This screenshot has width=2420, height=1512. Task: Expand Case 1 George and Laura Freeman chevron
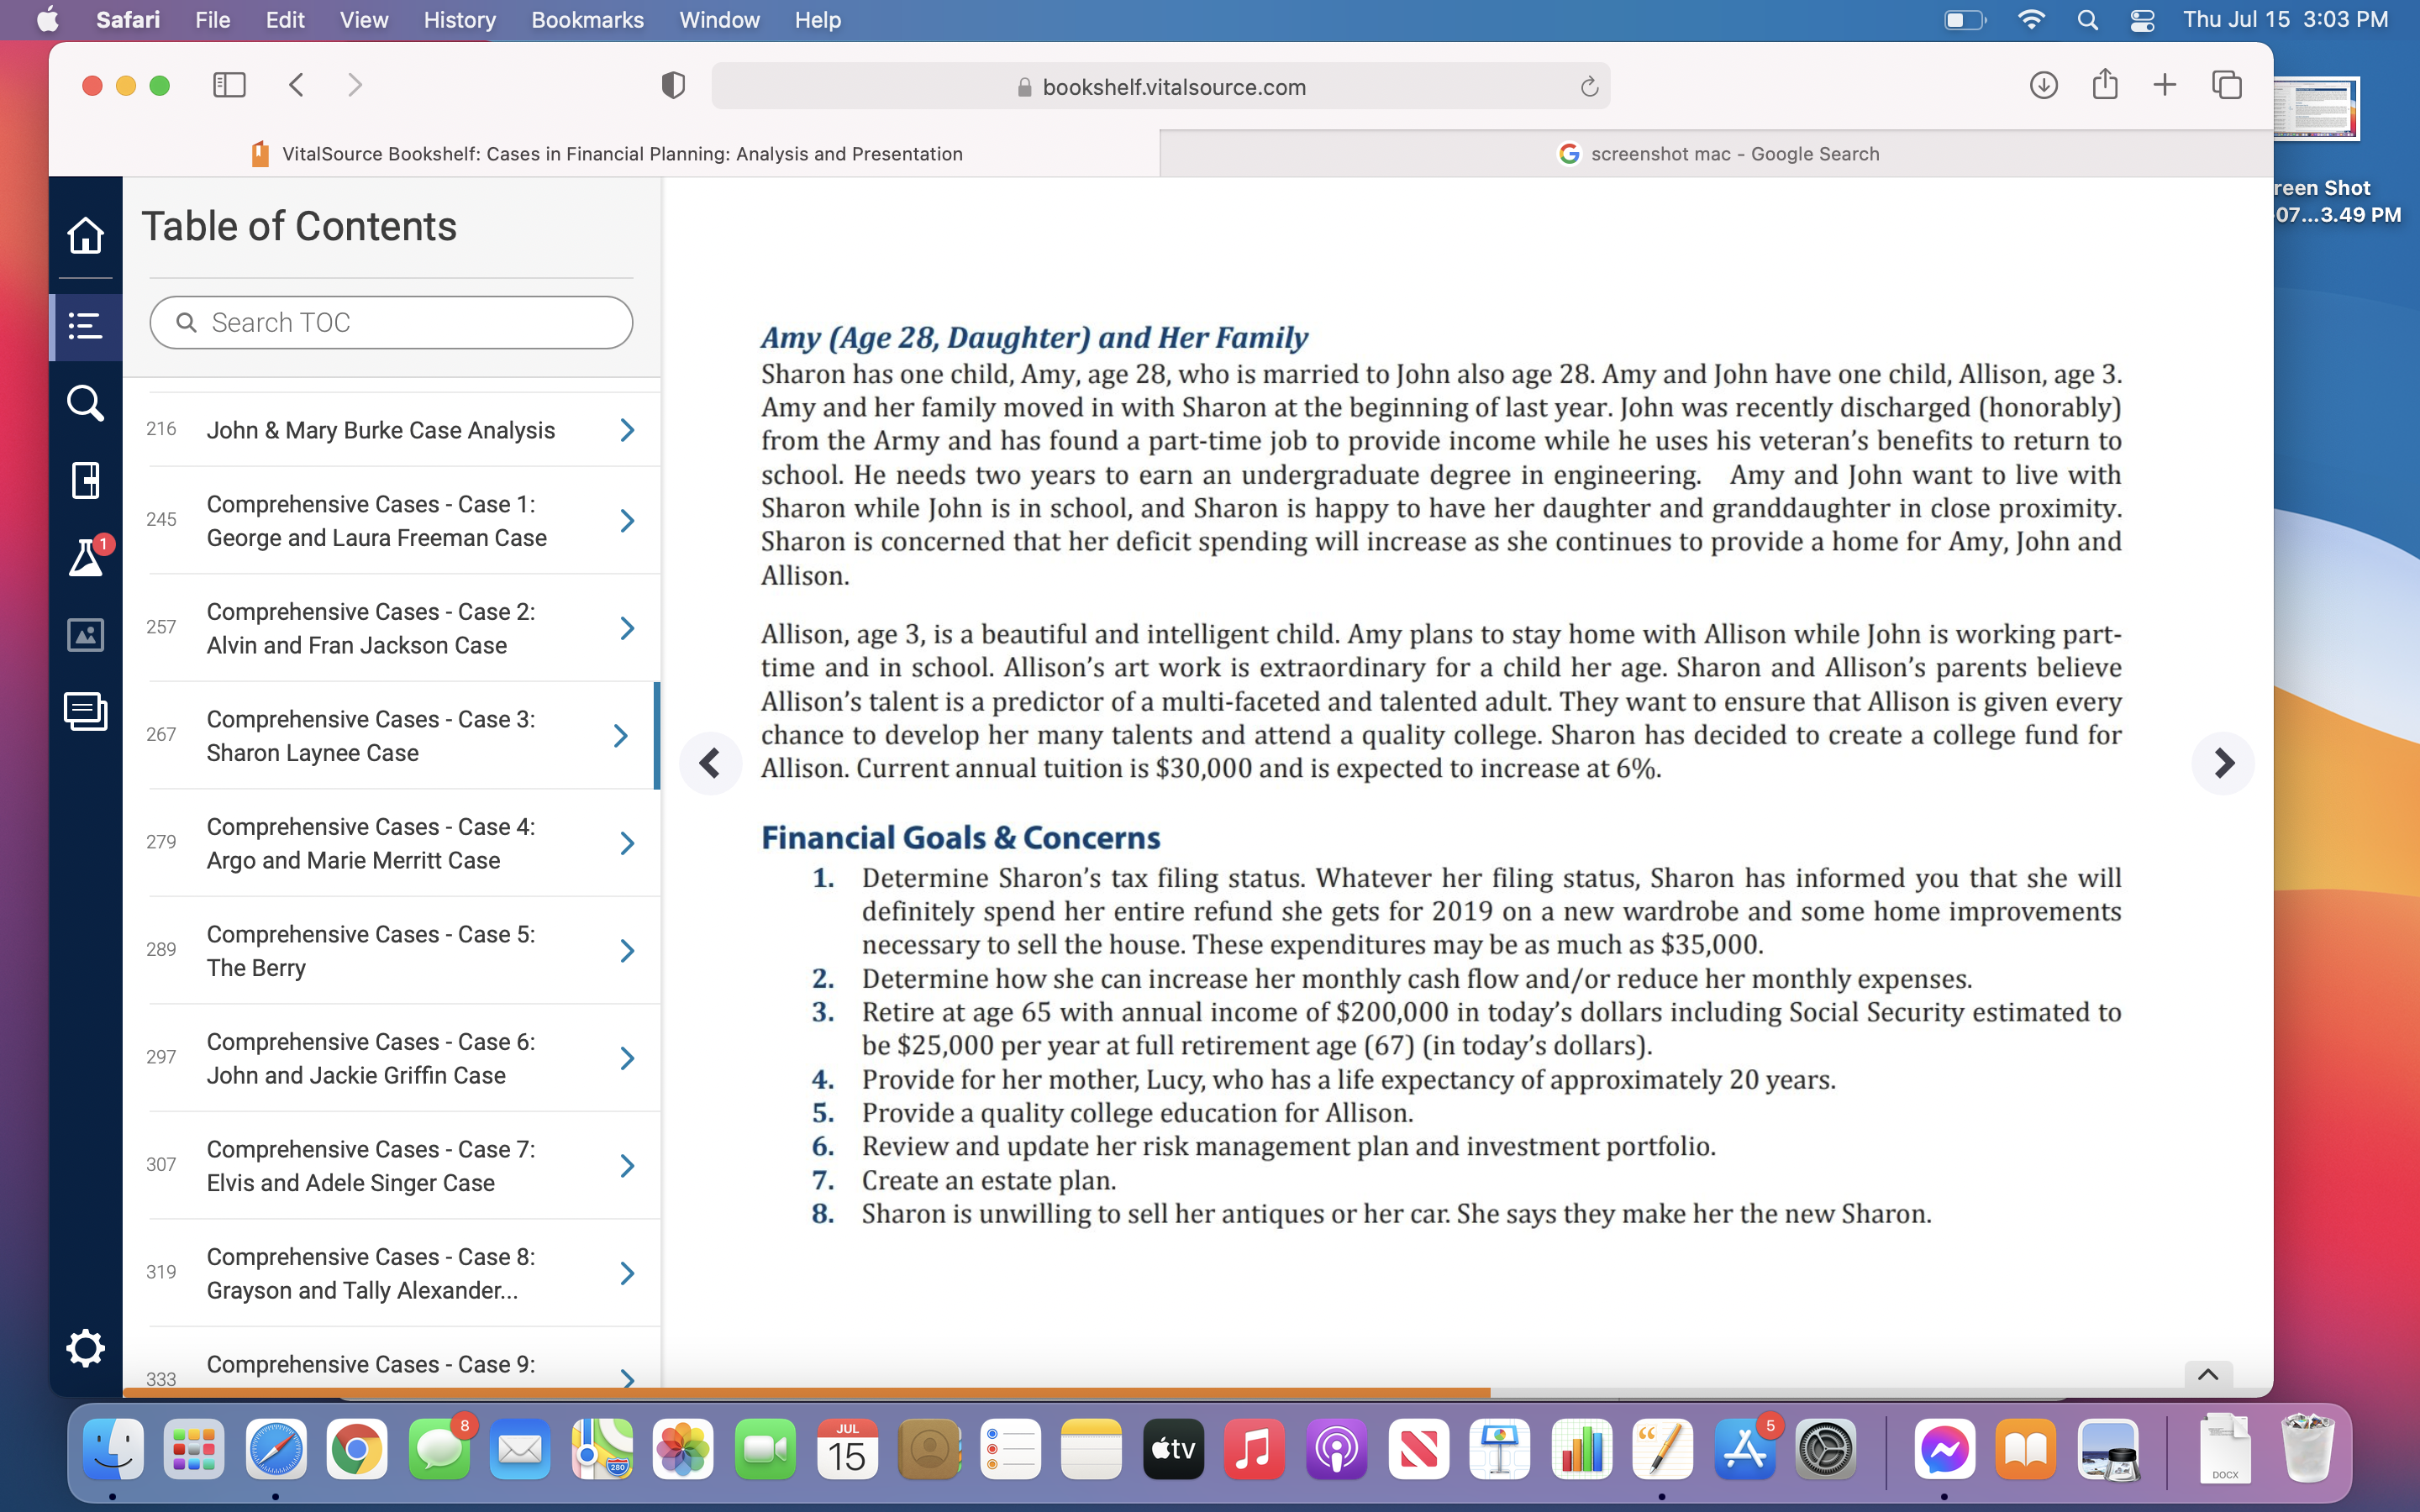(x=627, y=521)
